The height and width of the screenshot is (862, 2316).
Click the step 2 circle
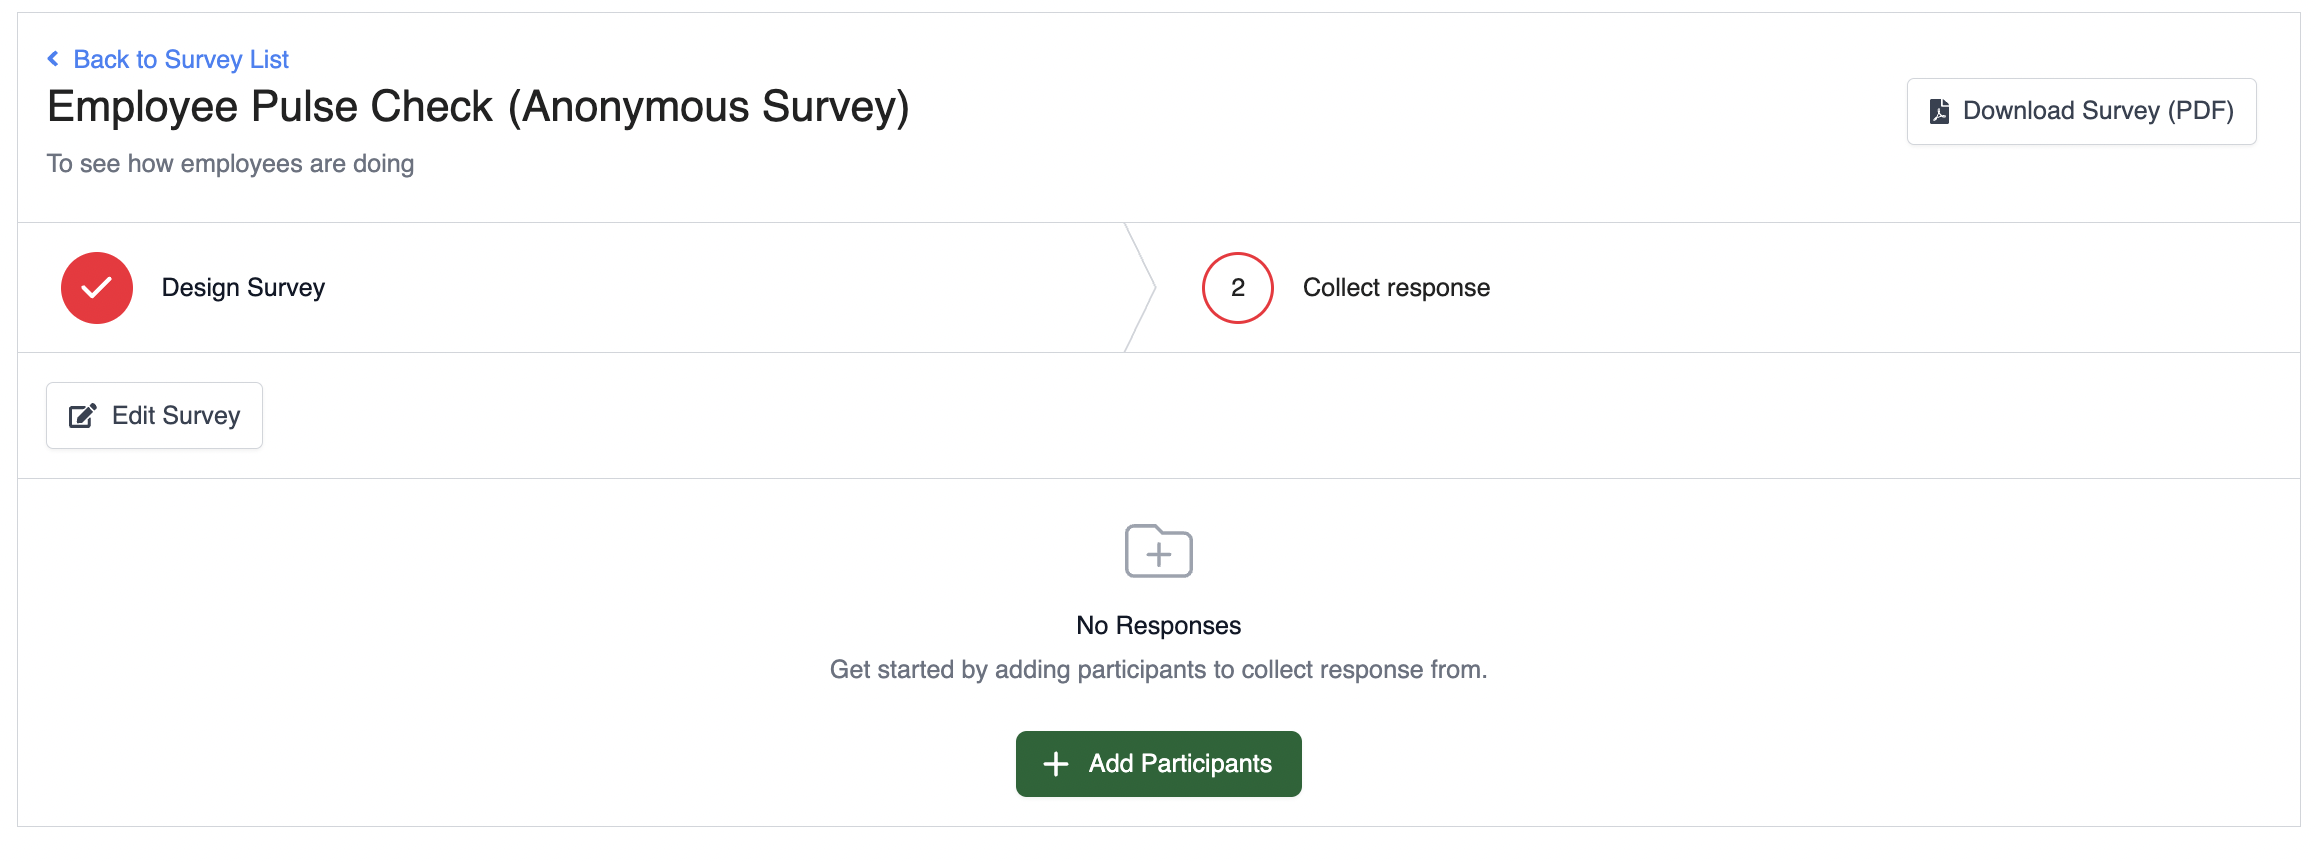pos(1238,288)
